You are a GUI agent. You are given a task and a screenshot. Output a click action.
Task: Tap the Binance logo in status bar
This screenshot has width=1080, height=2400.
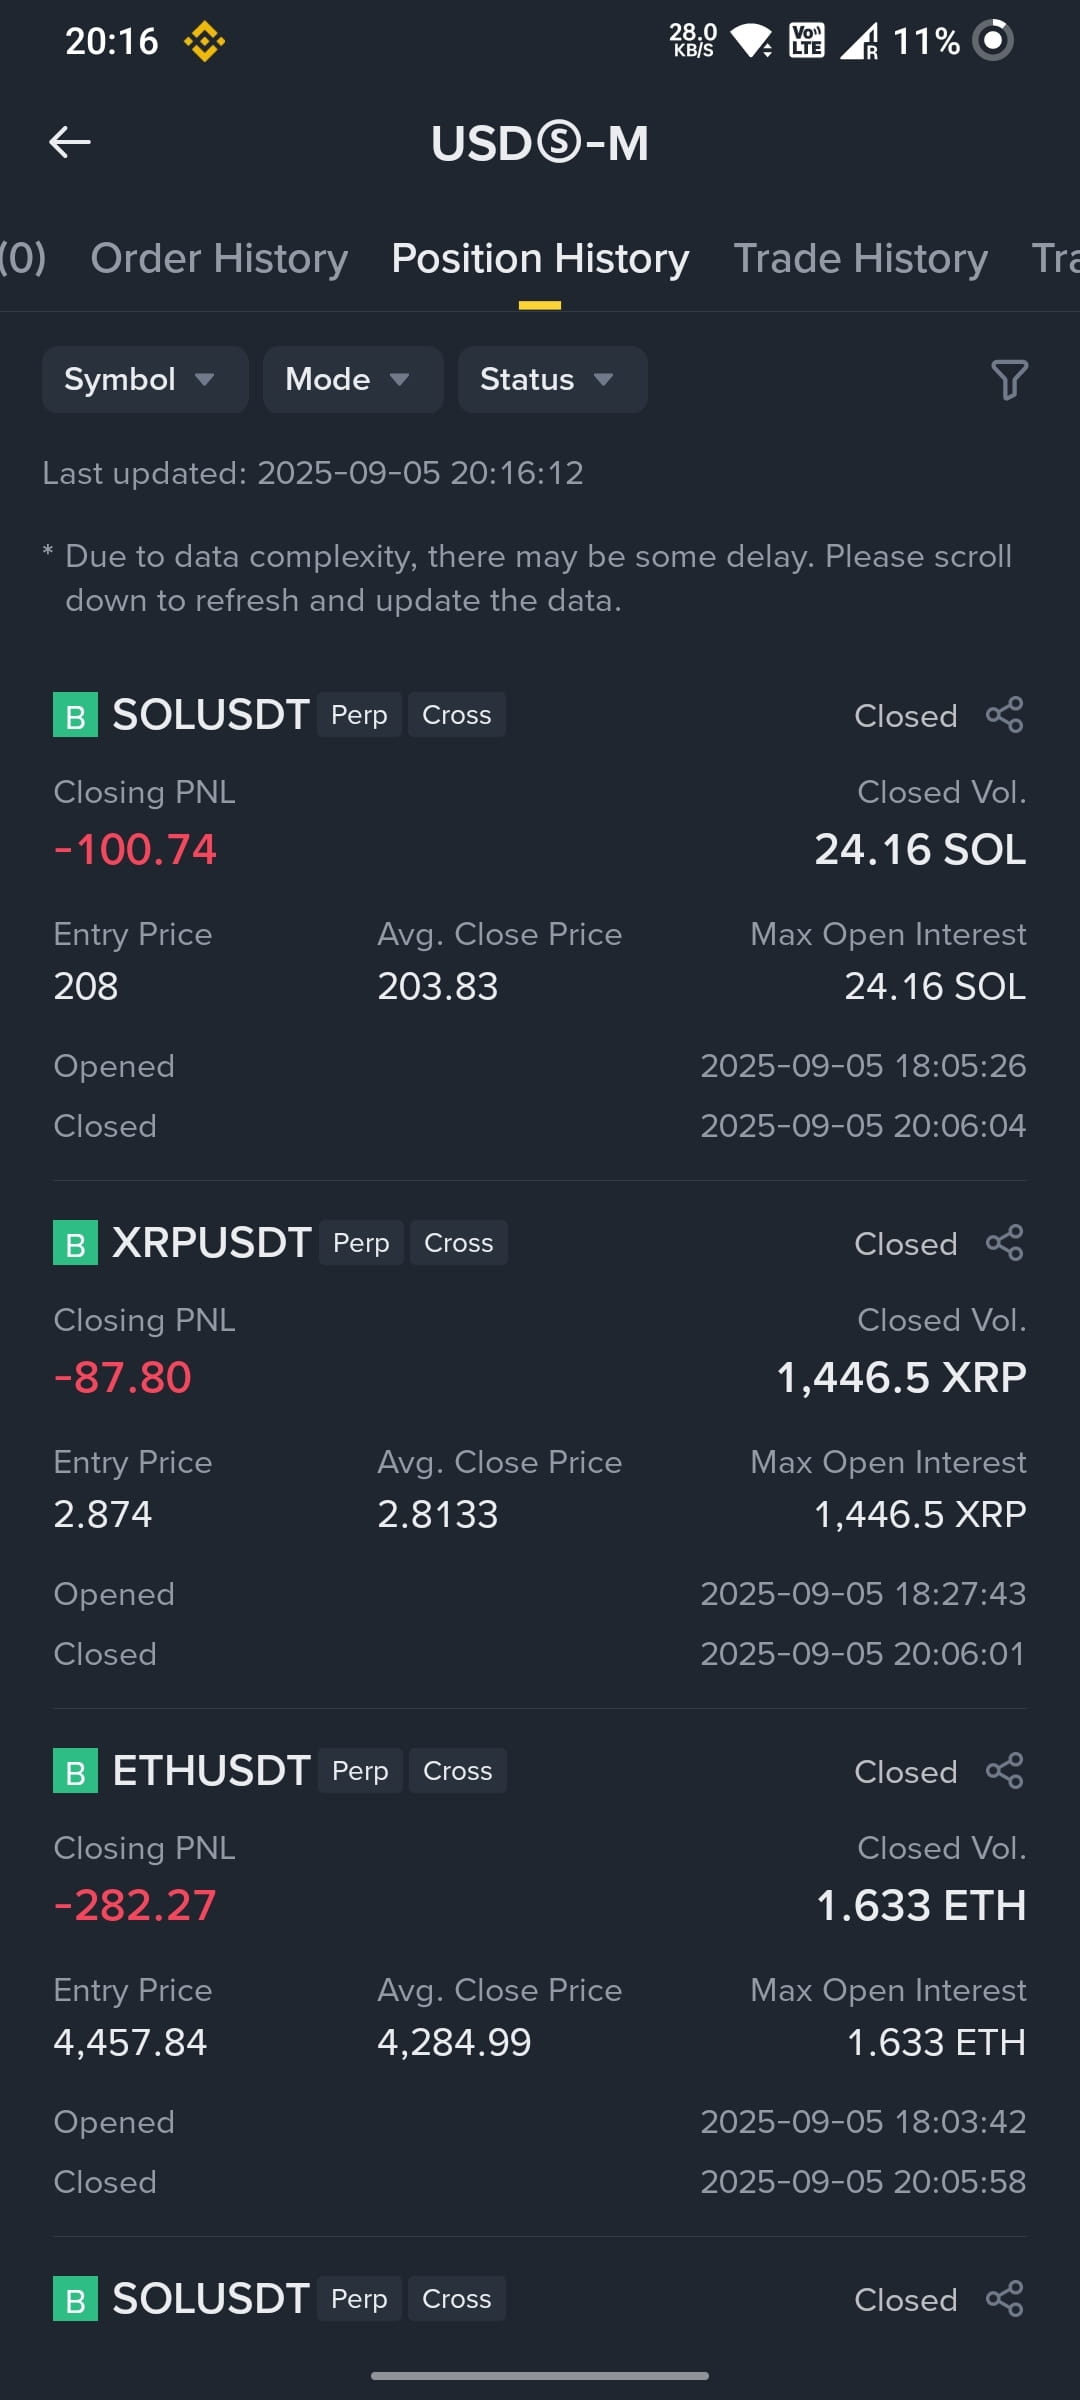[204, 42]
